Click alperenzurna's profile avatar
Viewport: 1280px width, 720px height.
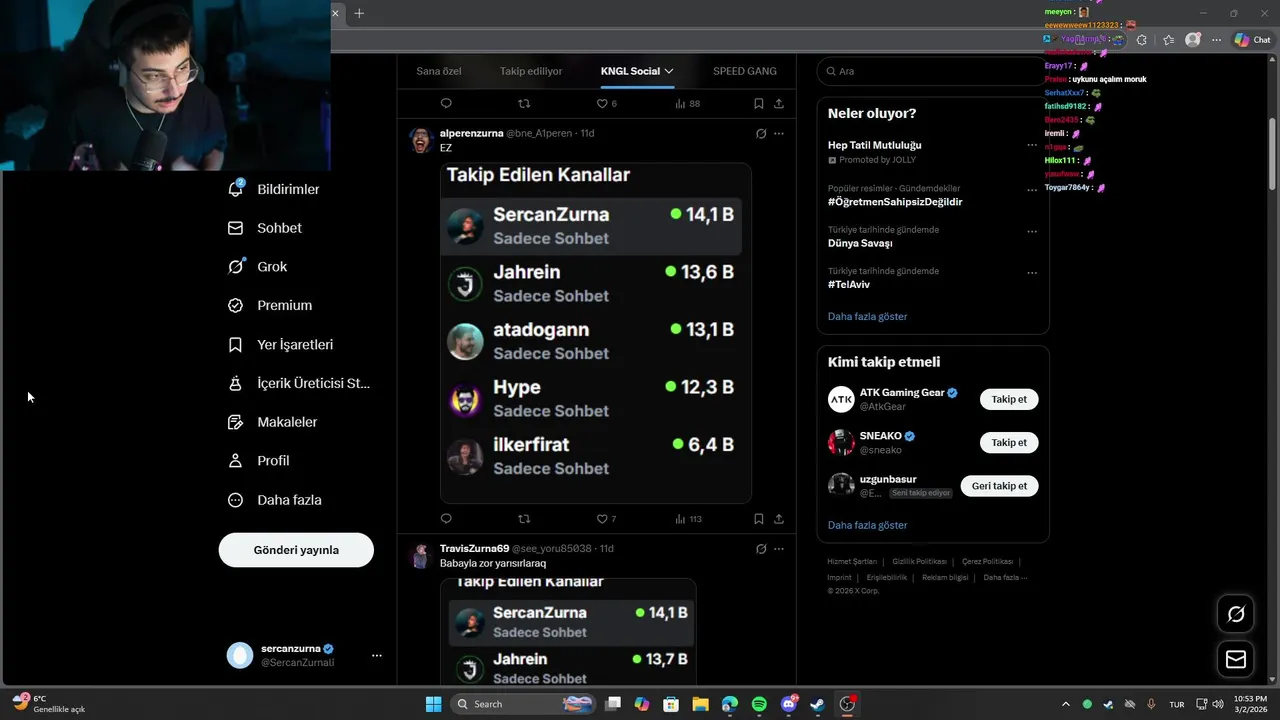coord(421,141)
